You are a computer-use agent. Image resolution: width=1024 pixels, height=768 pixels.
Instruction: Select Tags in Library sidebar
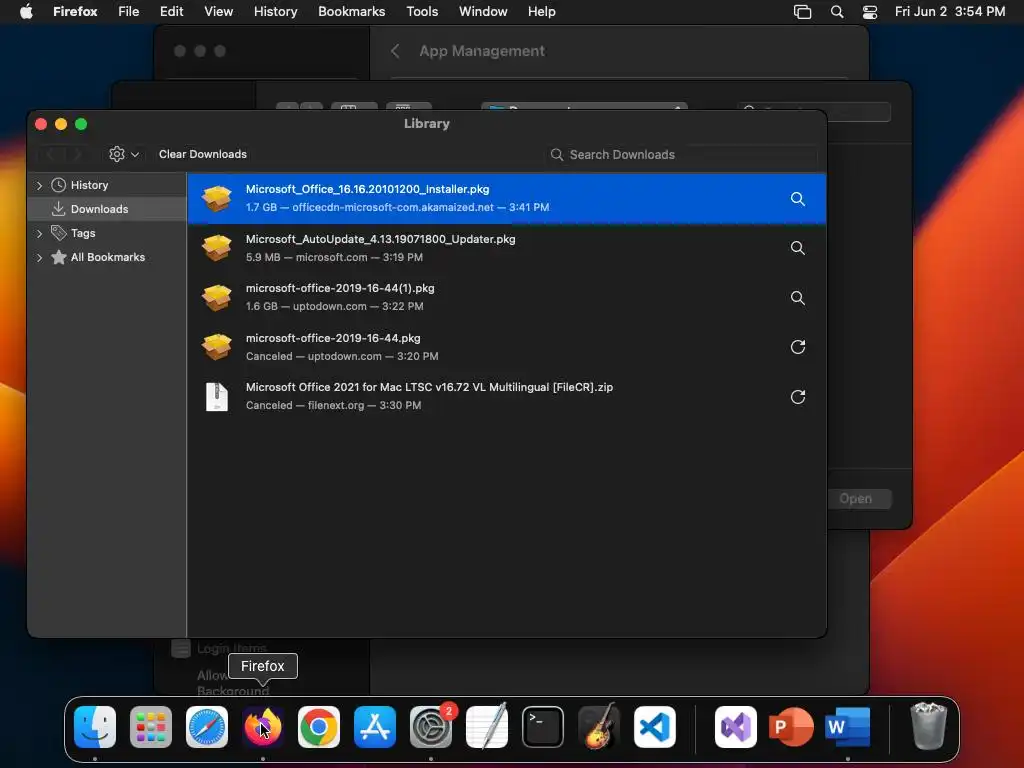(x=83, y=233)
